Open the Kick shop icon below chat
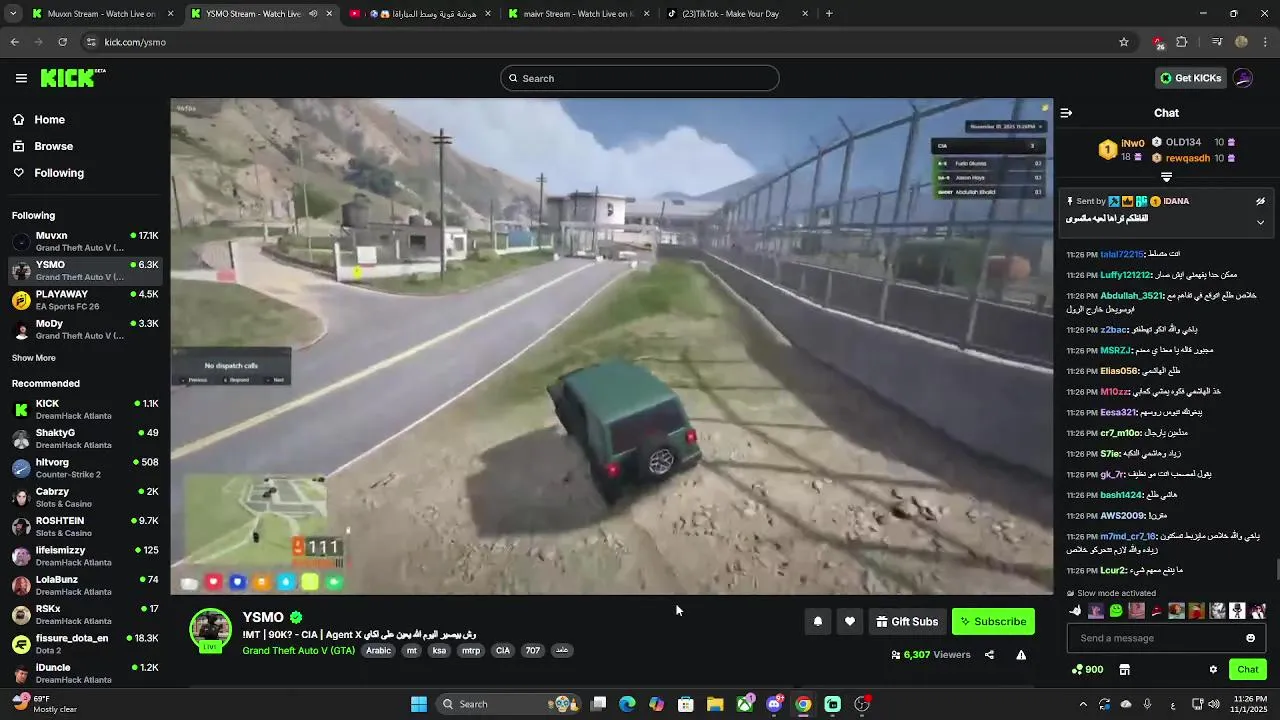The width and height of the screenshot is (1280, 720). click(1124, 669)
